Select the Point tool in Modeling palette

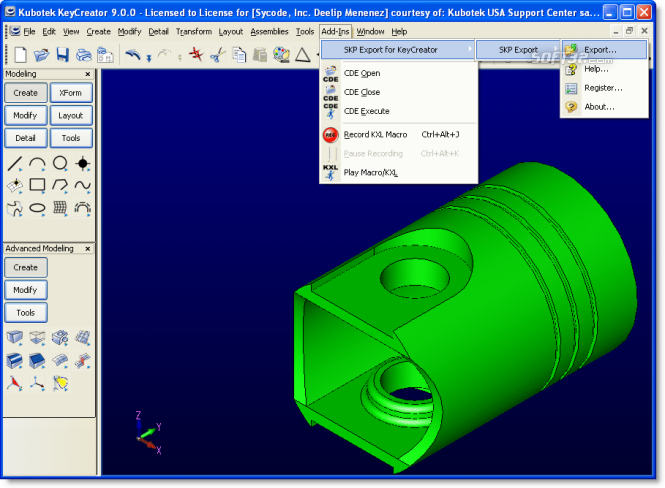pyautogui.click(x=83, y=163)
